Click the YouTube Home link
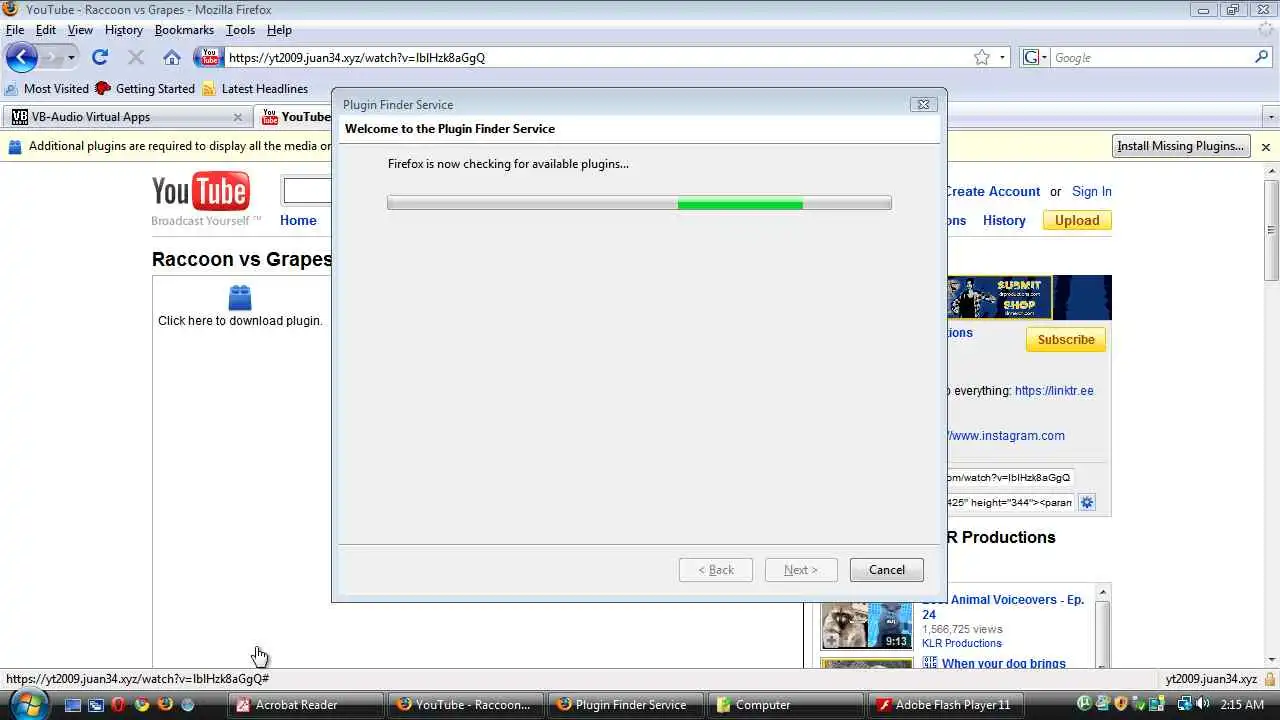This screenshot has height=720, width=1280. tap(298, 221)
